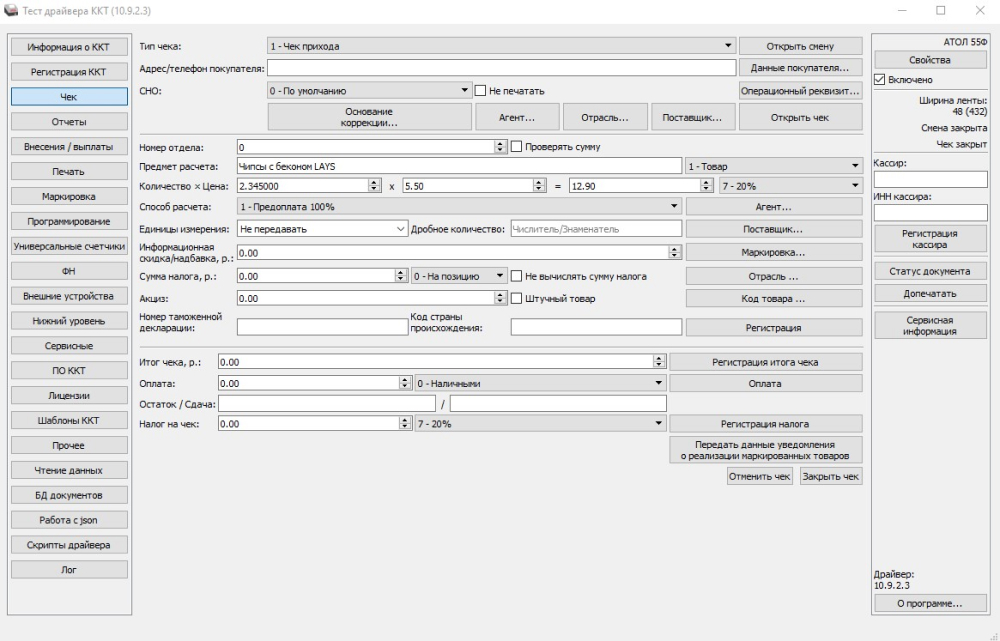The image size is (1000, 641).
Task: Open 'Маркировка' section in sidebar
Action: [x=69, y=196]
